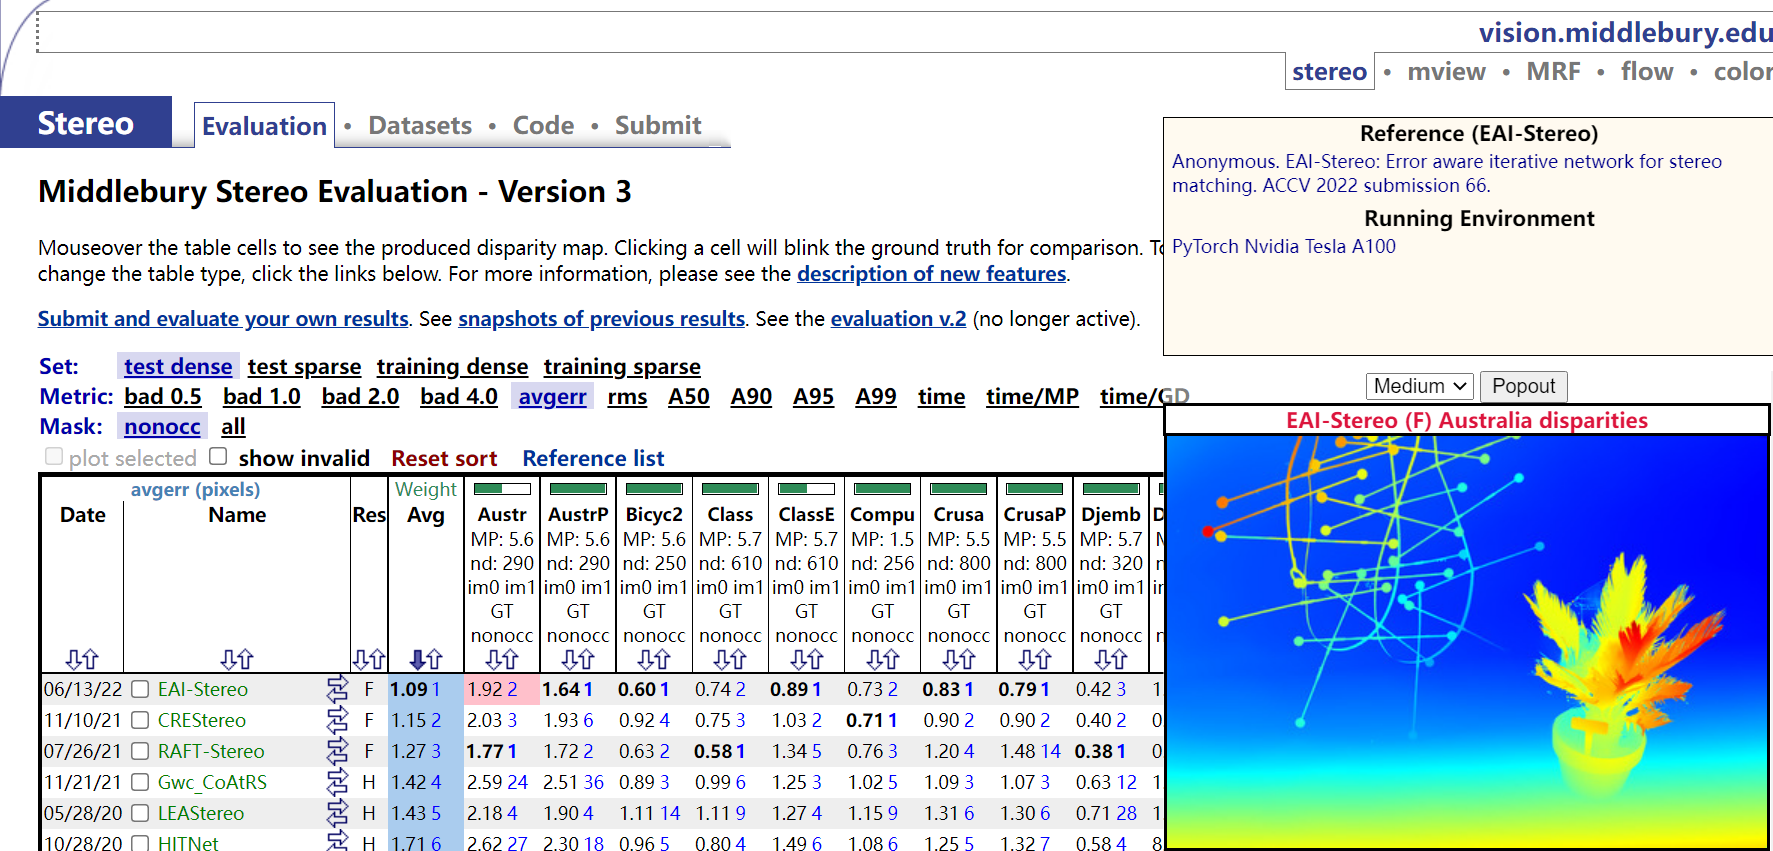This screenshot has height=851, width=1773.
Task: Select training sparse set
Action: pos(622,367)
